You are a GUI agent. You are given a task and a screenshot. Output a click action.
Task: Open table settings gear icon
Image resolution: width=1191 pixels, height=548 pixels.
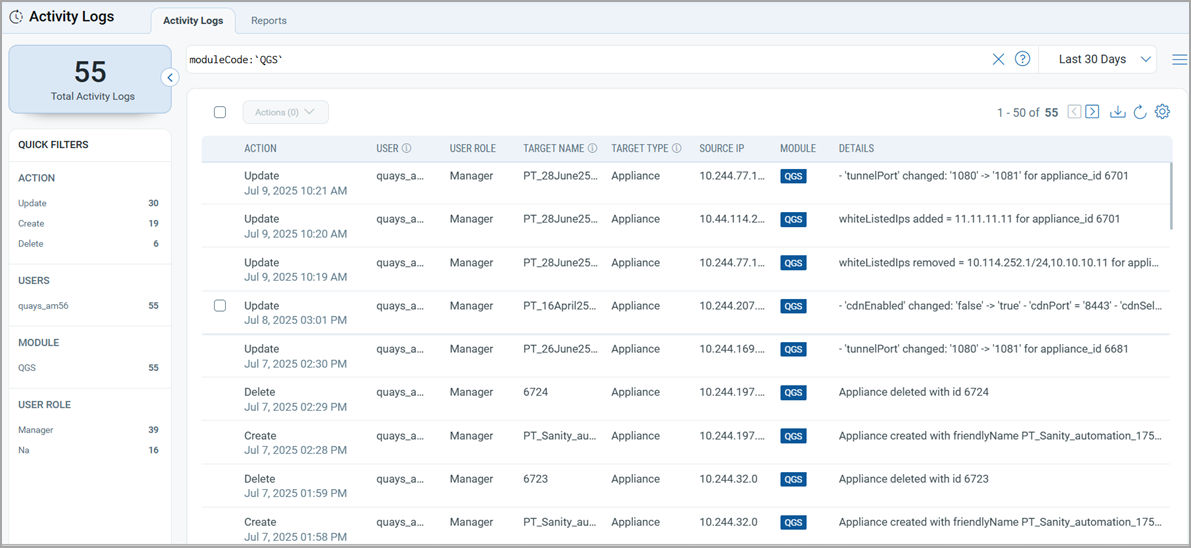[x=1162, y=112]
